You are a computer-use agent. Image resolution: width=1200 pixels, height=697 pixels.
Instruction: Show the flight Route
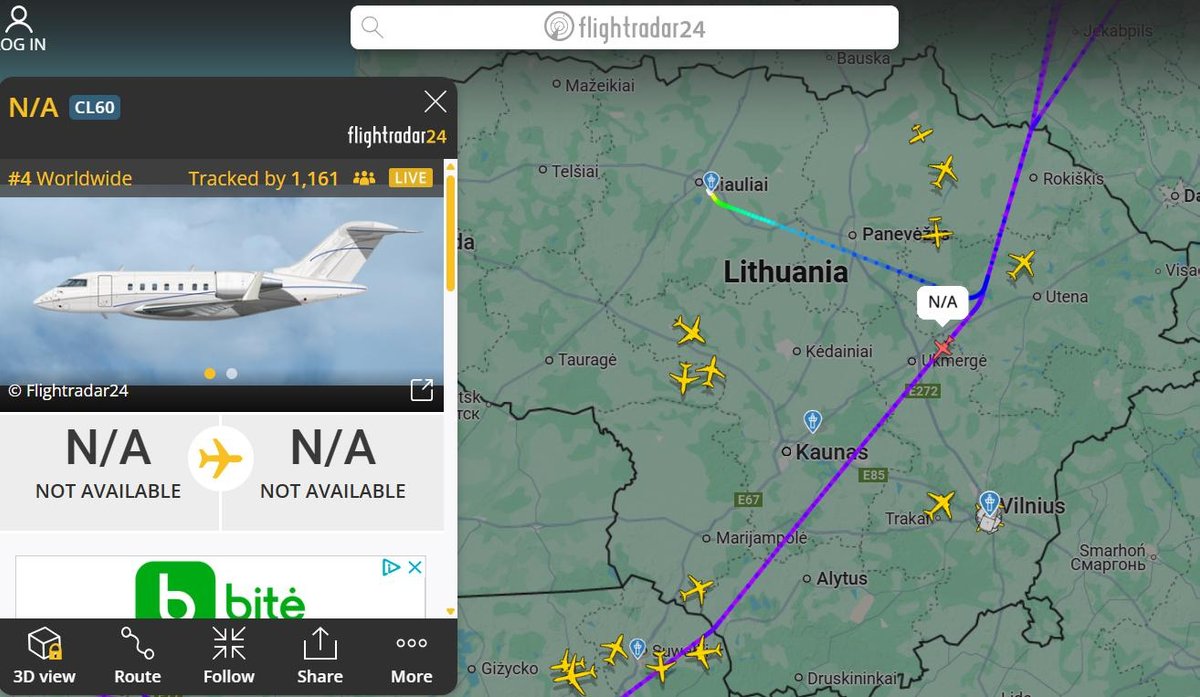click(137, 654)
